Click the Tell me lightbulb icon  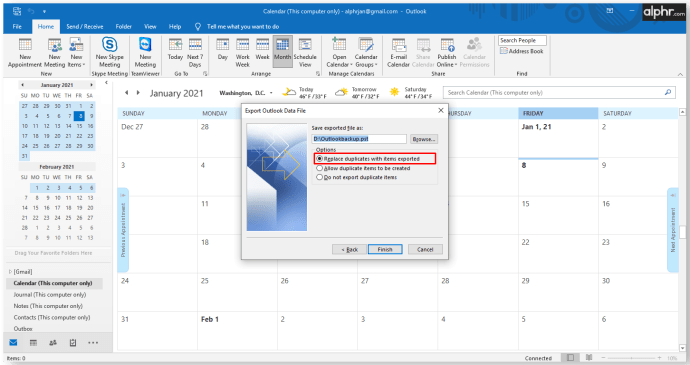tap(198, 26)
